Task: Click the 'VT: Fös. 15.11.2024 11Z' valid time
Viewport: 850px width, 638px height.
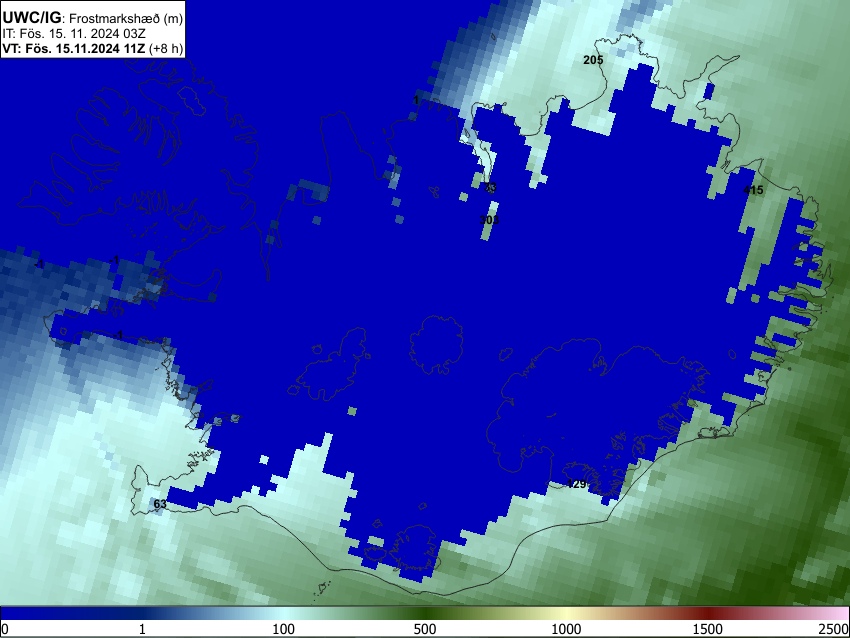Action: click(x=73, y=48)
